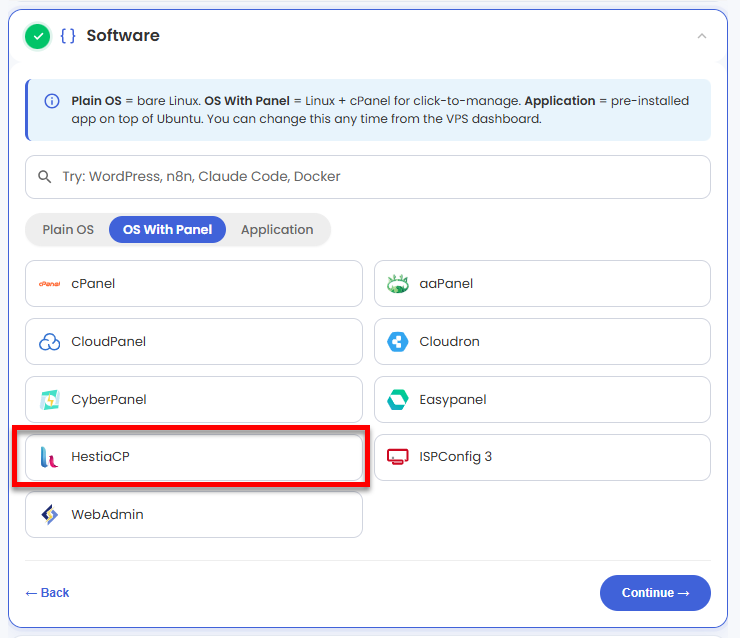Click the Plain OS info banner text
This screenshot has height=638, width=740.
pyautogui.click(x=380, y=110)
